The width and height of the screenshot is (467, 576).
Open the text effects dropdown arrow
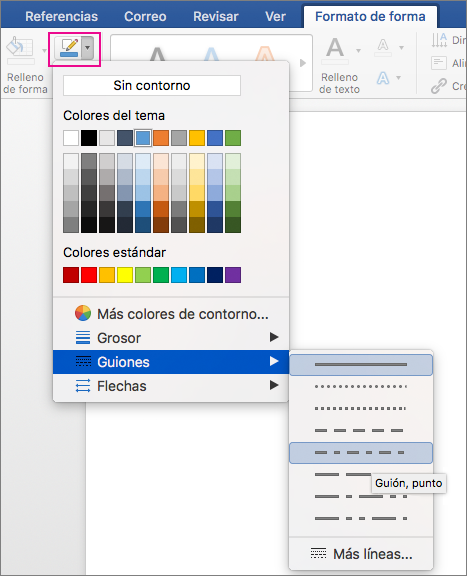398,78
